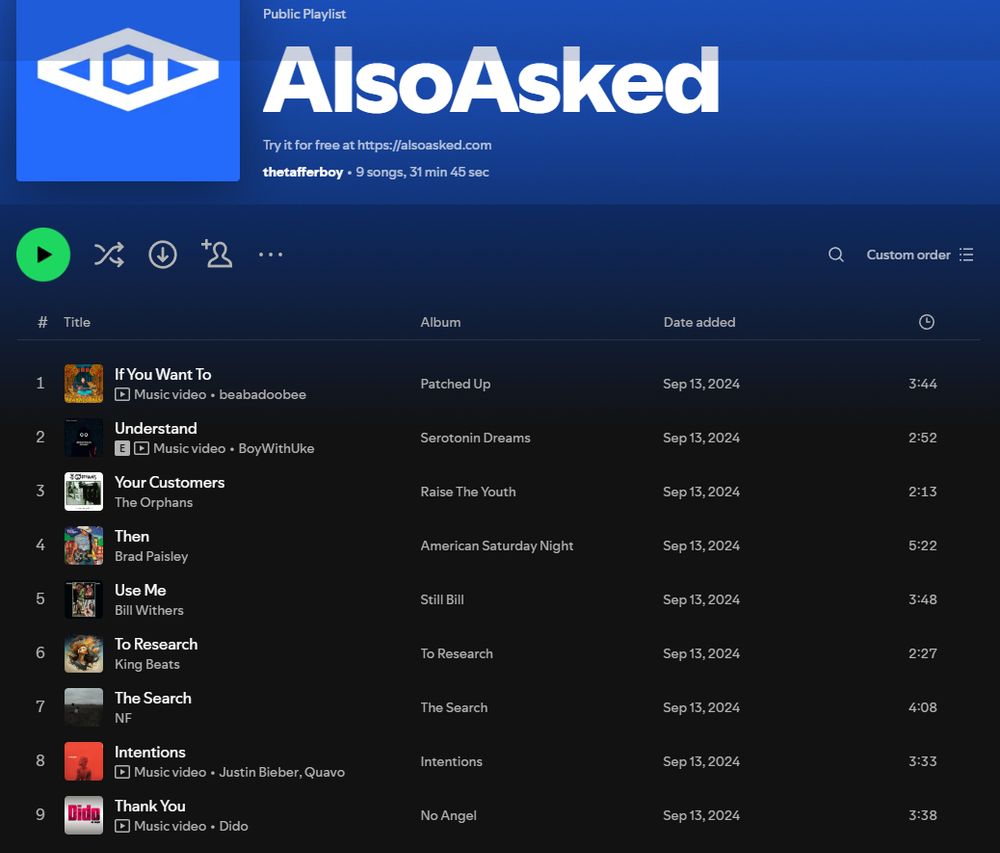Viewport: 1000px width, 853px height.
Task: Open more options for the playlist
Action: 270,254
